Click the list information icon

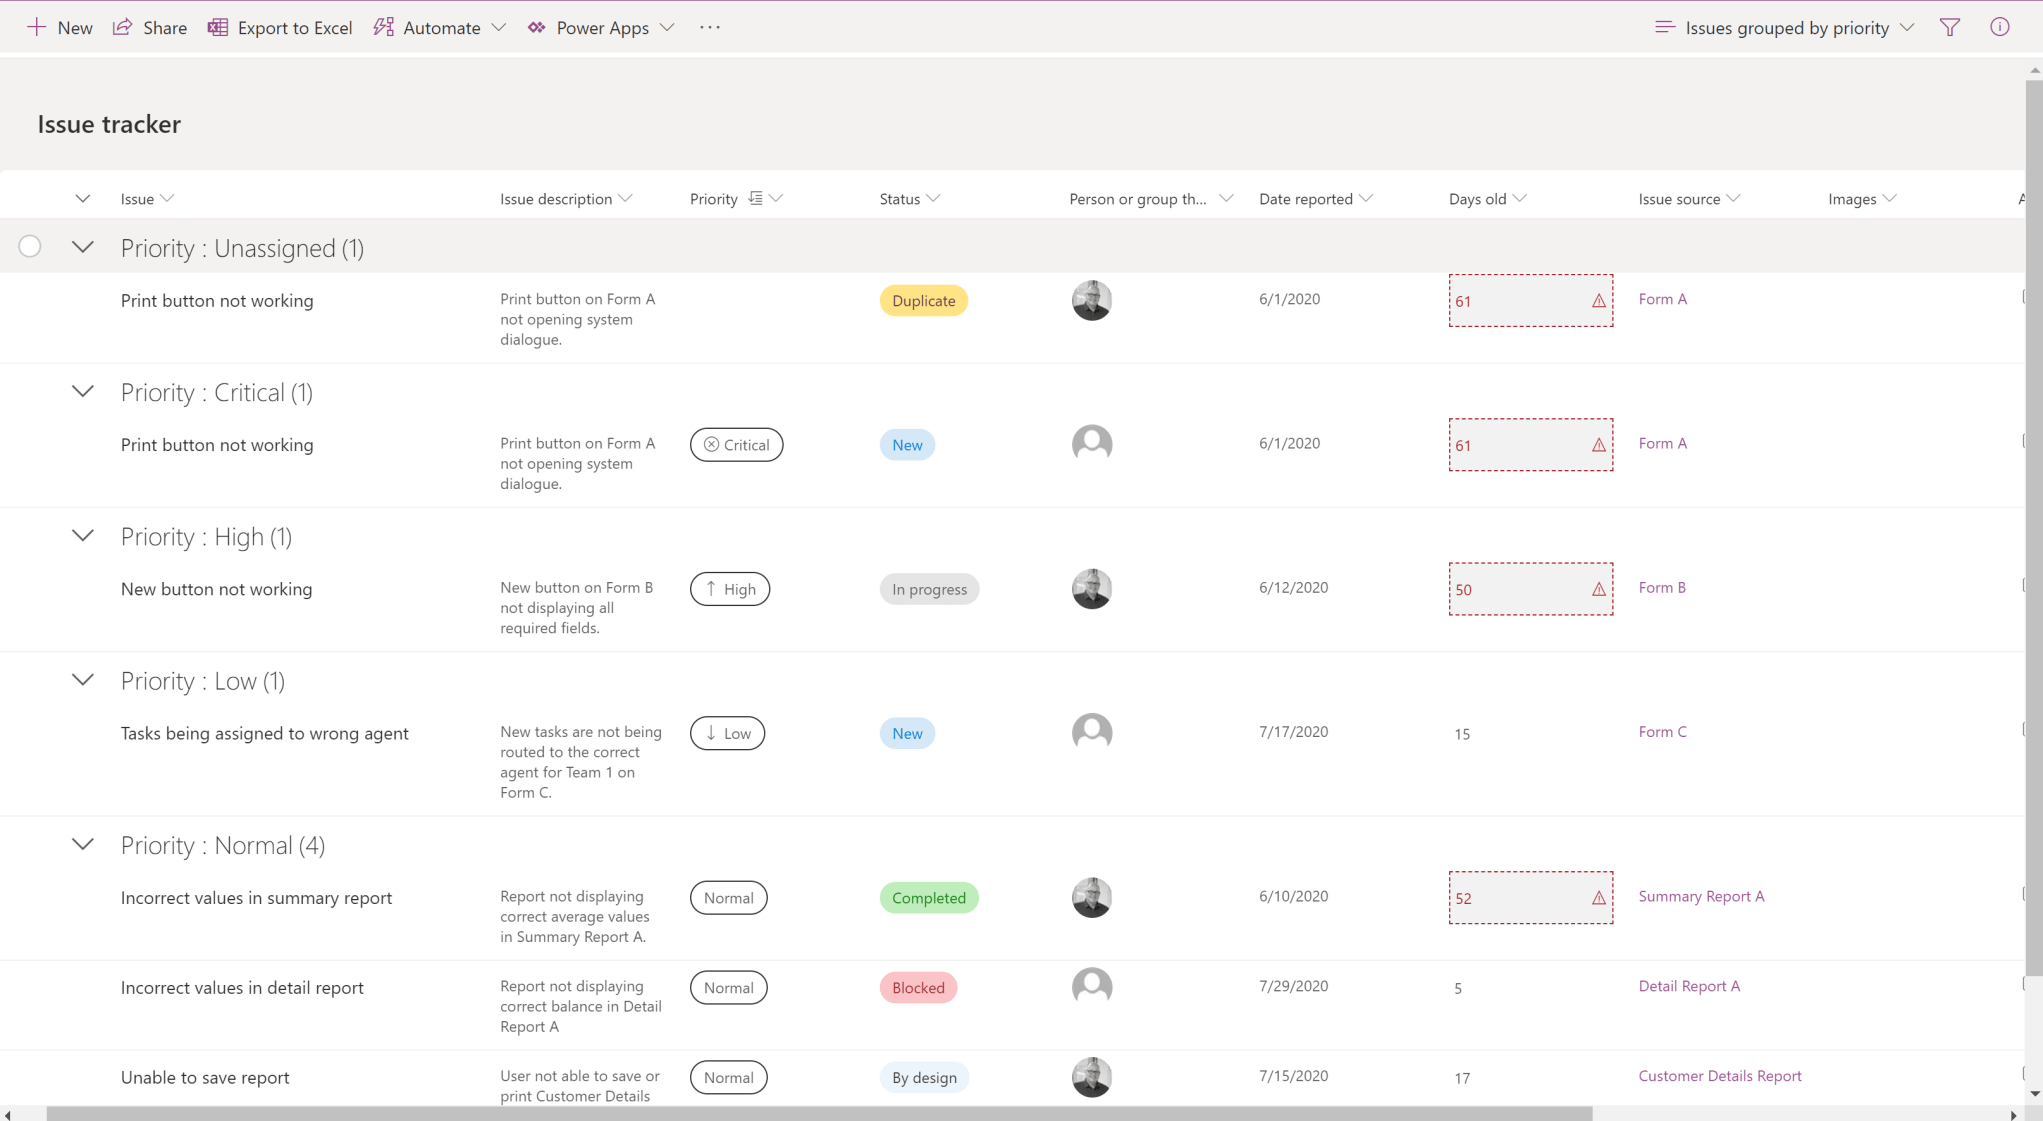pyautogui.click(x=2000, y=27)
